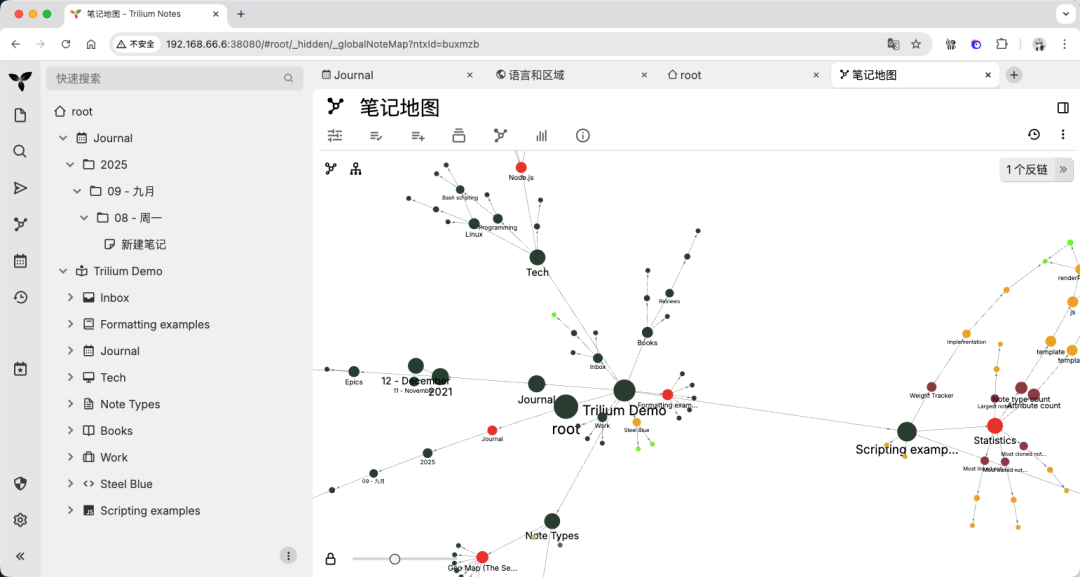Collapse the Trilium Demo branch
This screenshot has width=1080, height=577.
click(63, 271)
